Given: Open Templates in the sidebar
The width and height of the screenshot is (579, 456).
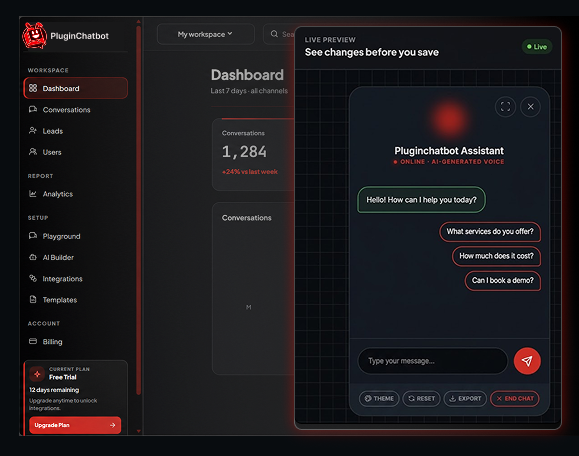Looking at the screenshot, I should 76,299.
